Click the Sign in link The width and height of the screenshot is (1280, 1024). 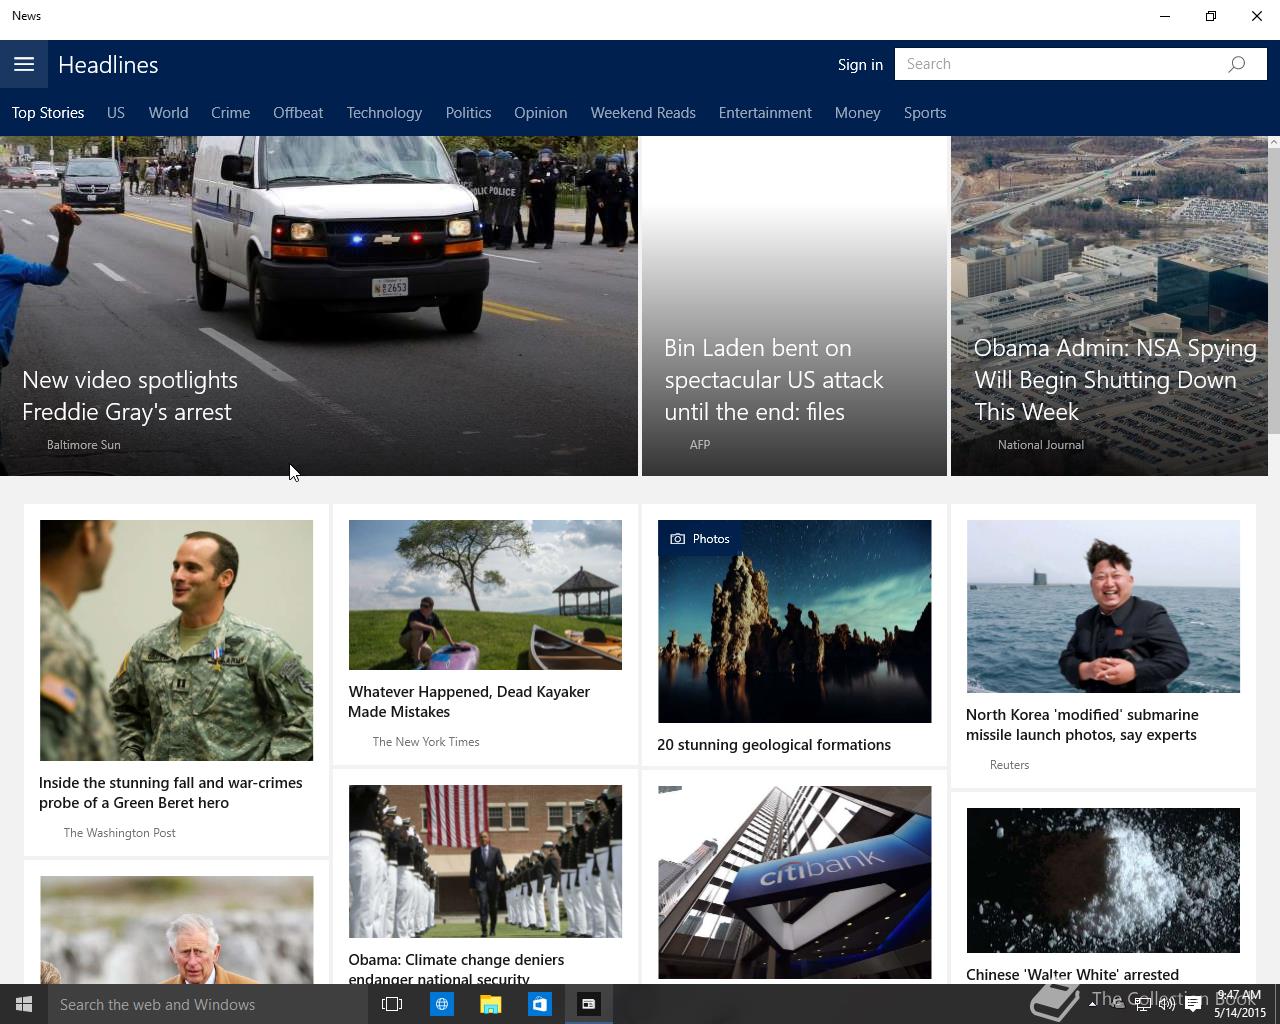(x=860, y=64)
